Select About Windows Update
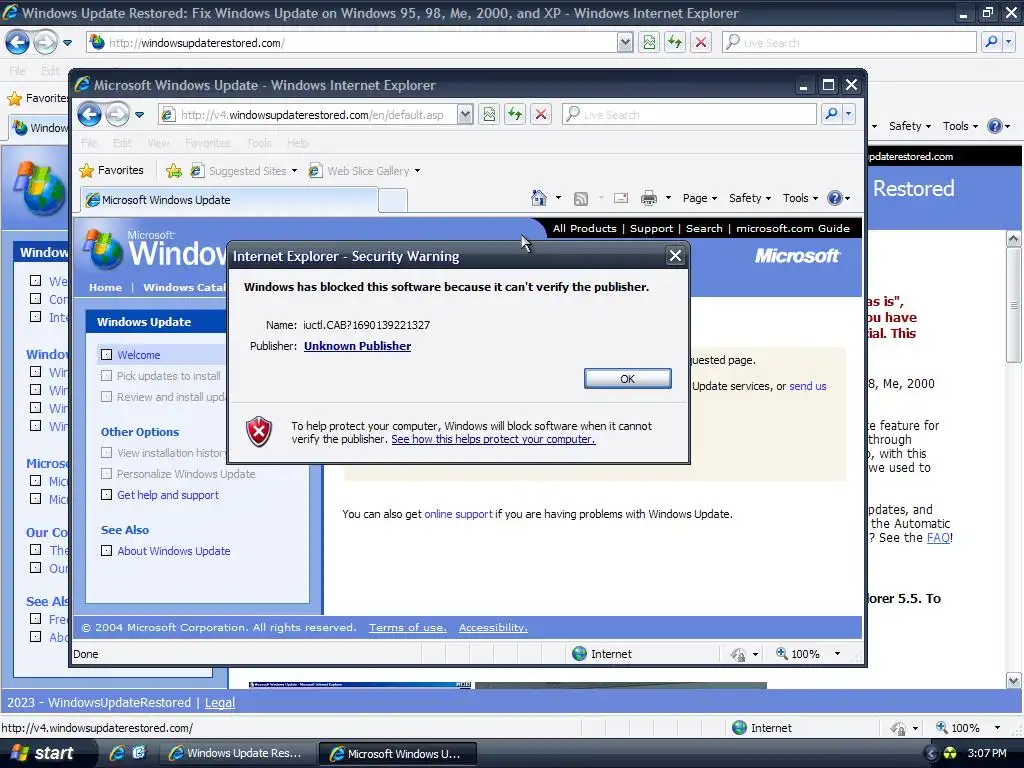Viewport: 1024px width, 768px height. [x=174, y=551]
